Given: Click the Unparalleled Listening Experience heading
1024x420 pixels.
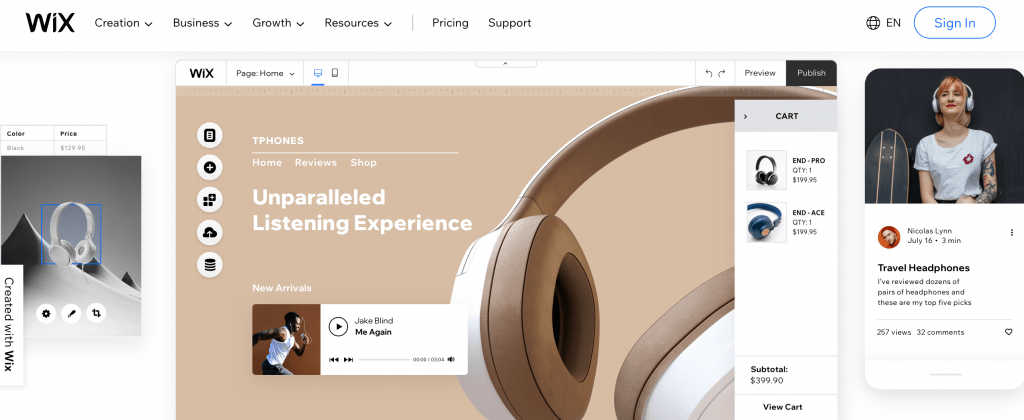Looking at the screenshot, I should (x=362, y=210).
